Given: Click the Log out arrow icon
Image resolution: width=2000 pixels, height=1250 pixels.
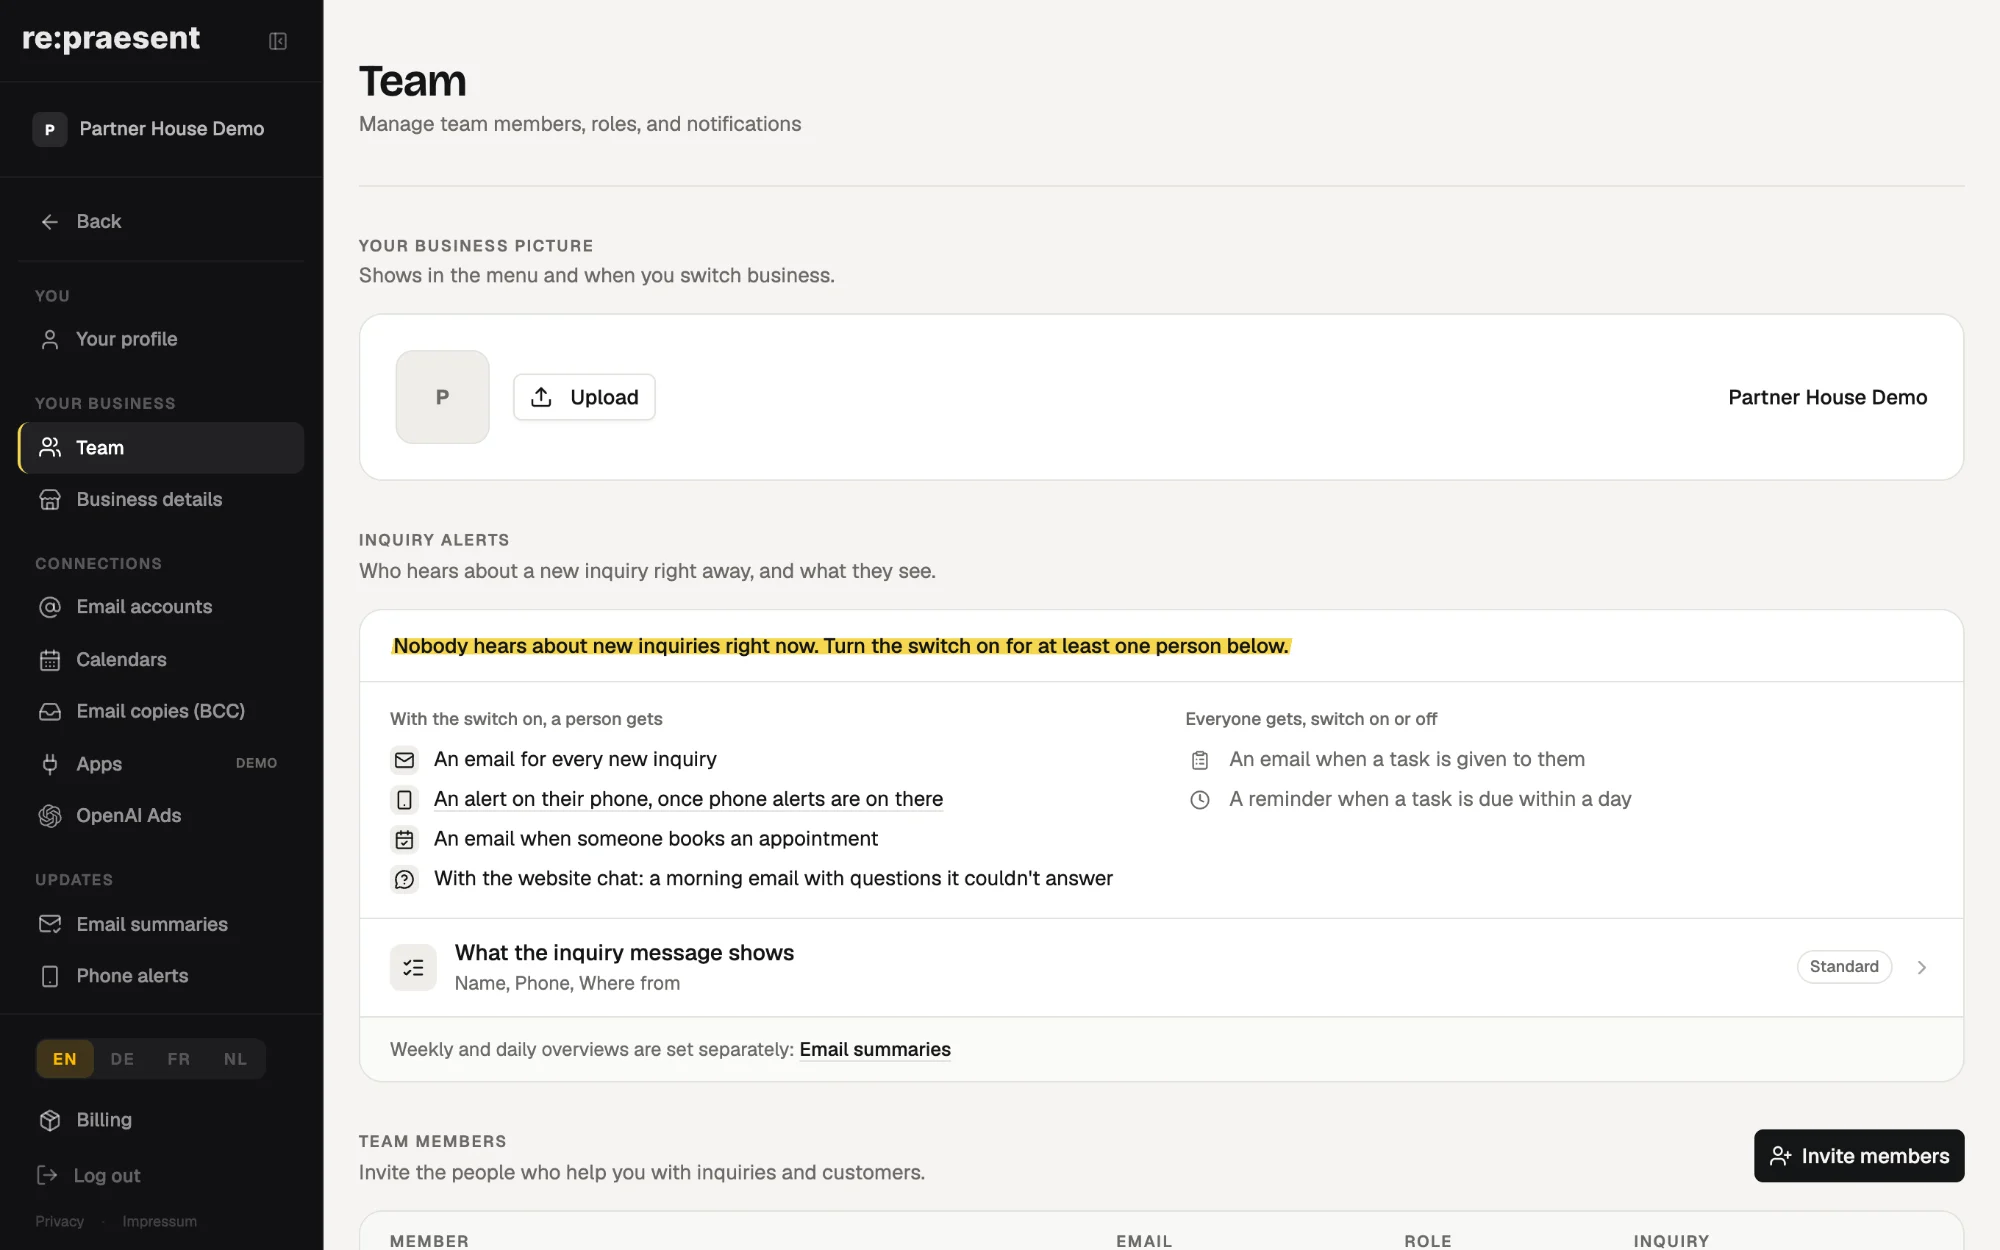Looking at the screenshot, I should pos(47,1175).
